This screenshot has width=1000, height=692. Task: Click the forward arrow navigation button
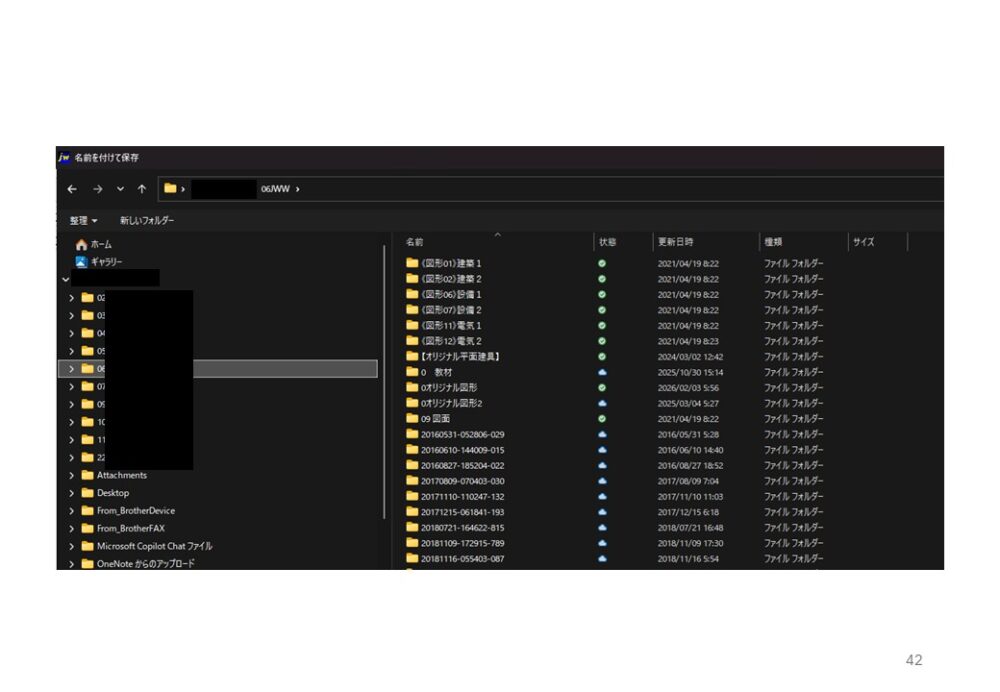click(x=97, y=189)
